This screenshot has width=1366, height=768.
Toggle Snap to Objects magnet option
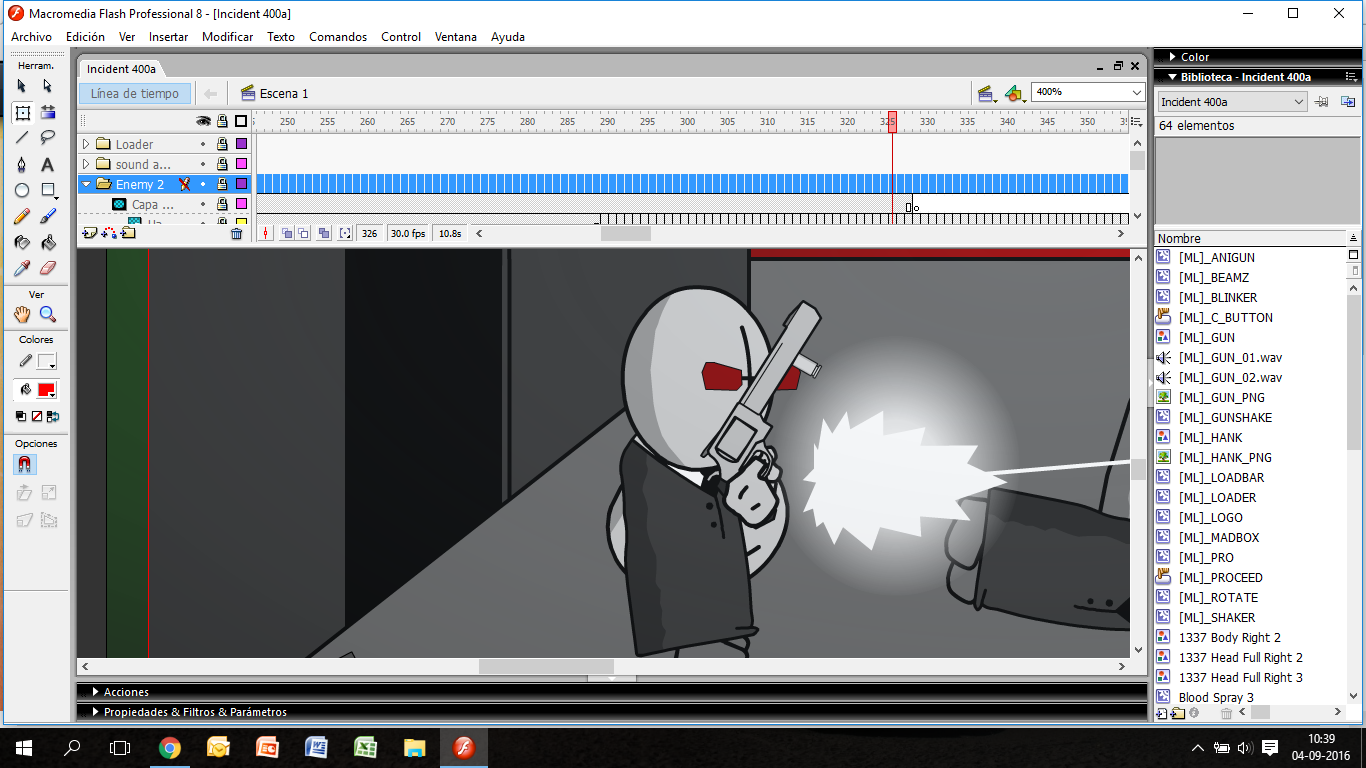point(23,465)
